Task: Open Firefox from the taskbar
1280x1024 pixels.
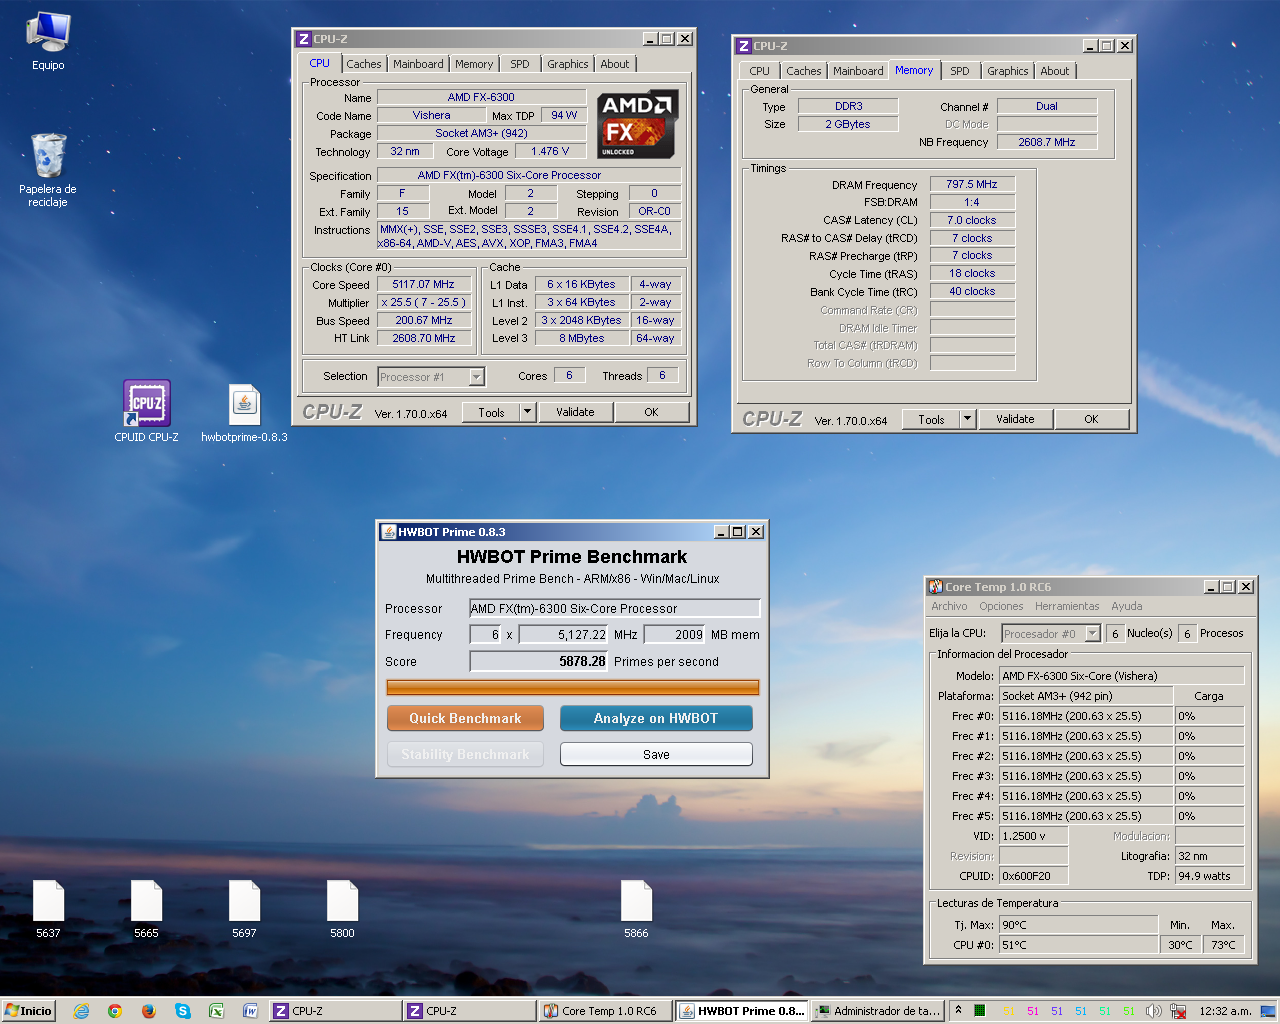Action: [149, 1011]
